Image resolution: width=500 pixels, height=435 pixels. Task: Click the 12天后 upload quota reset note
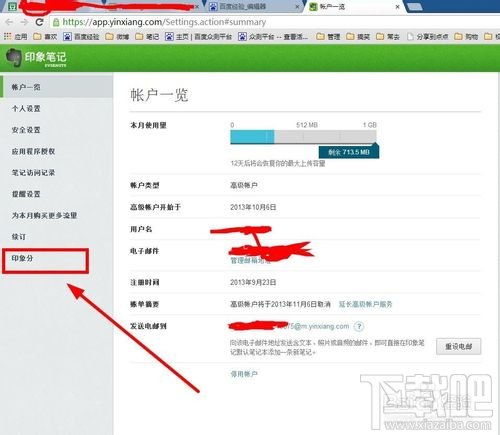[278, 163]
